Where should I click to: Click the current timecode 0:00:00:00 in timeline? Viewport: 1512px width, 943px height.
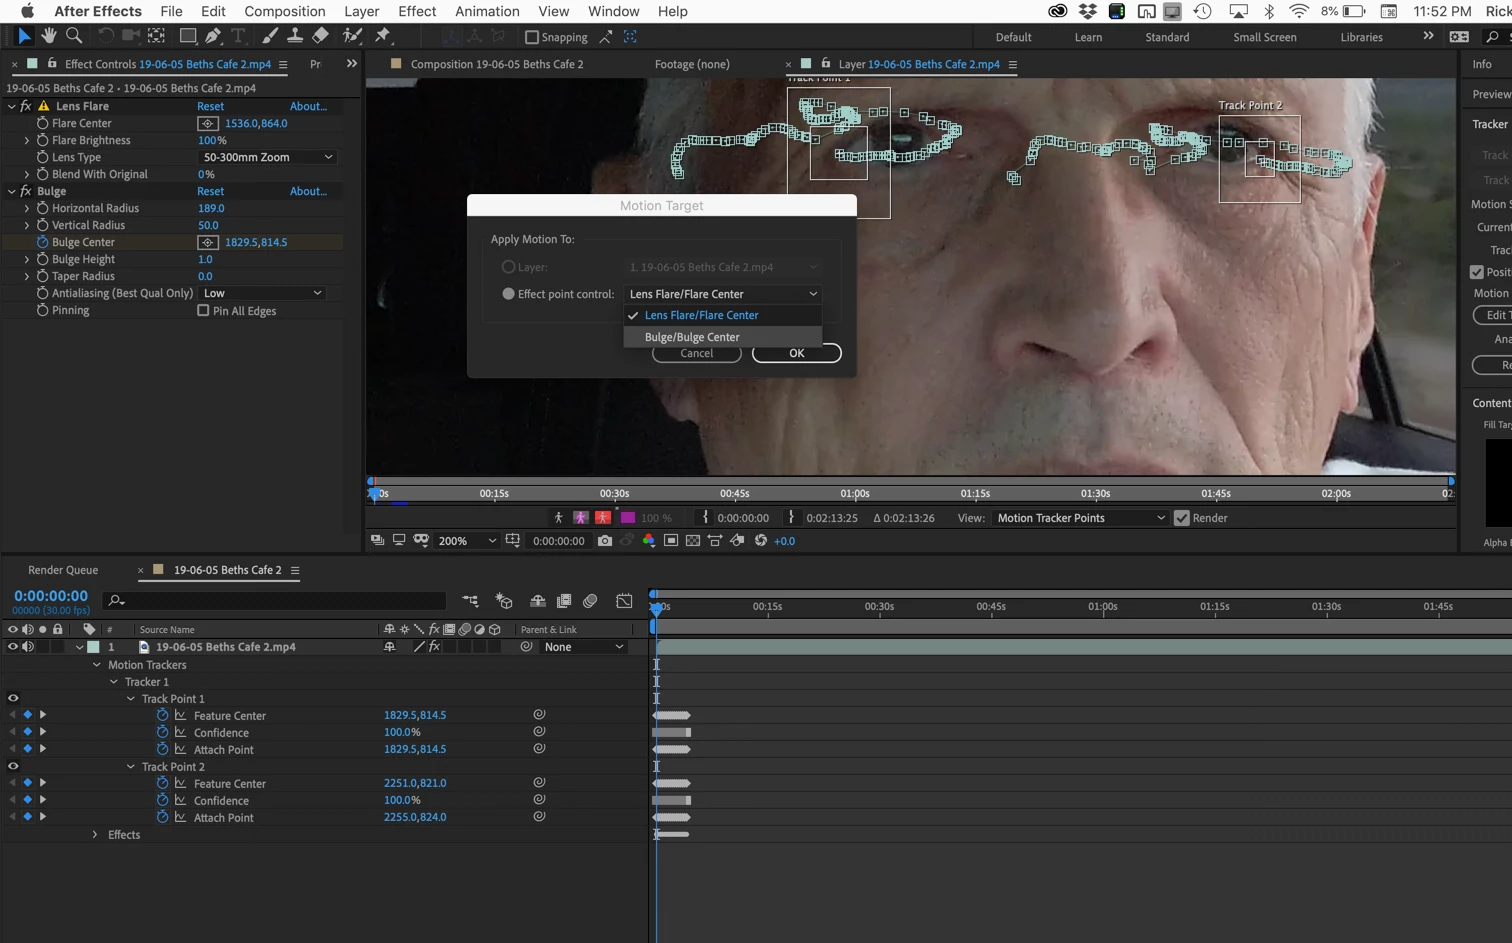coord(51,596)
